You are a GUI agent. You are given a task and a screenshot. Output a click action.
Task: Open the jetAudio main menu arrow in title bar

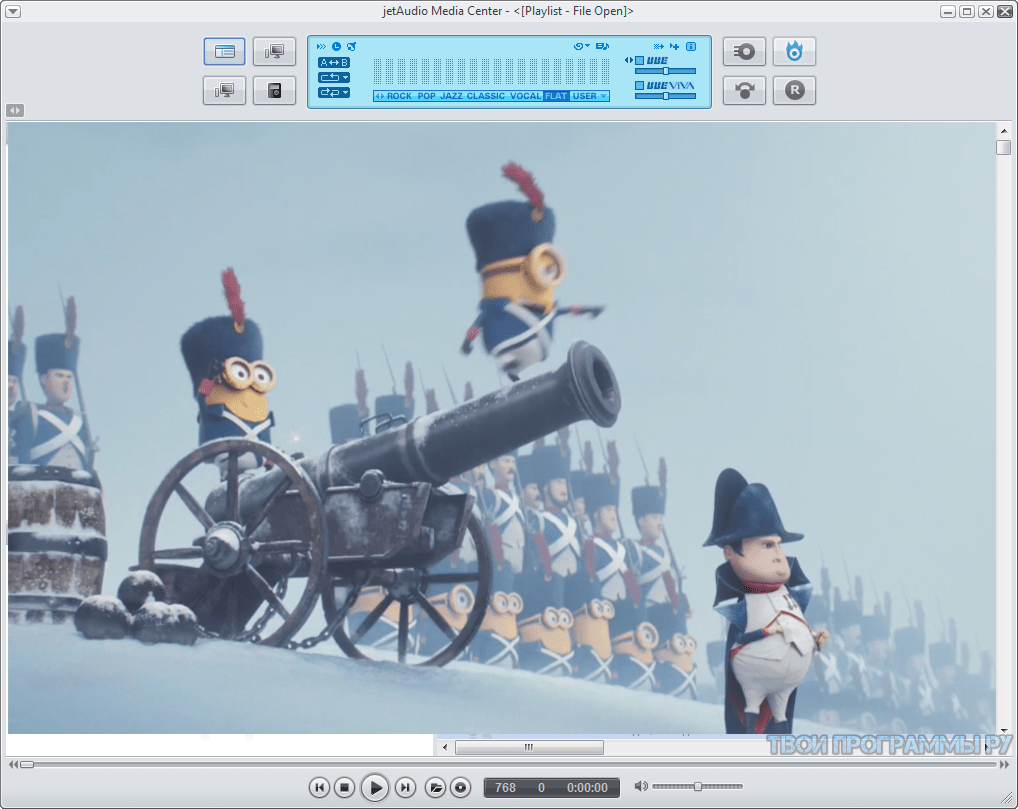tap(12, 11)
